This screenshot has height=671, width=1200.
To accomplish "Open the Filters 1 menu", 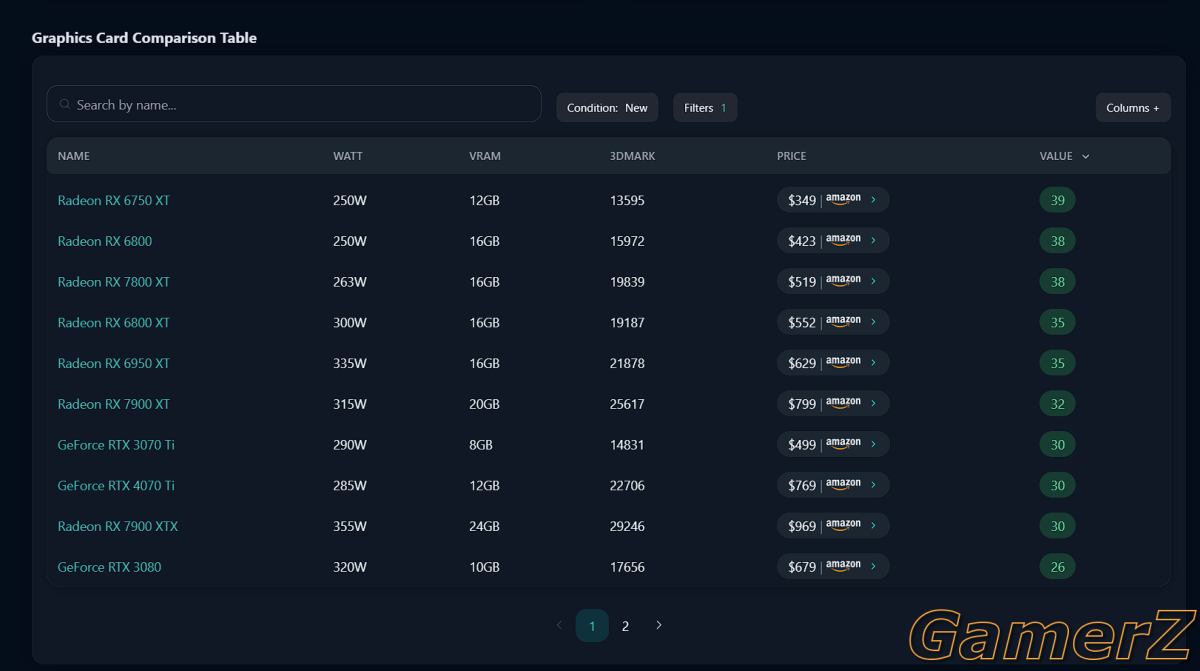I will pos(705,108).
